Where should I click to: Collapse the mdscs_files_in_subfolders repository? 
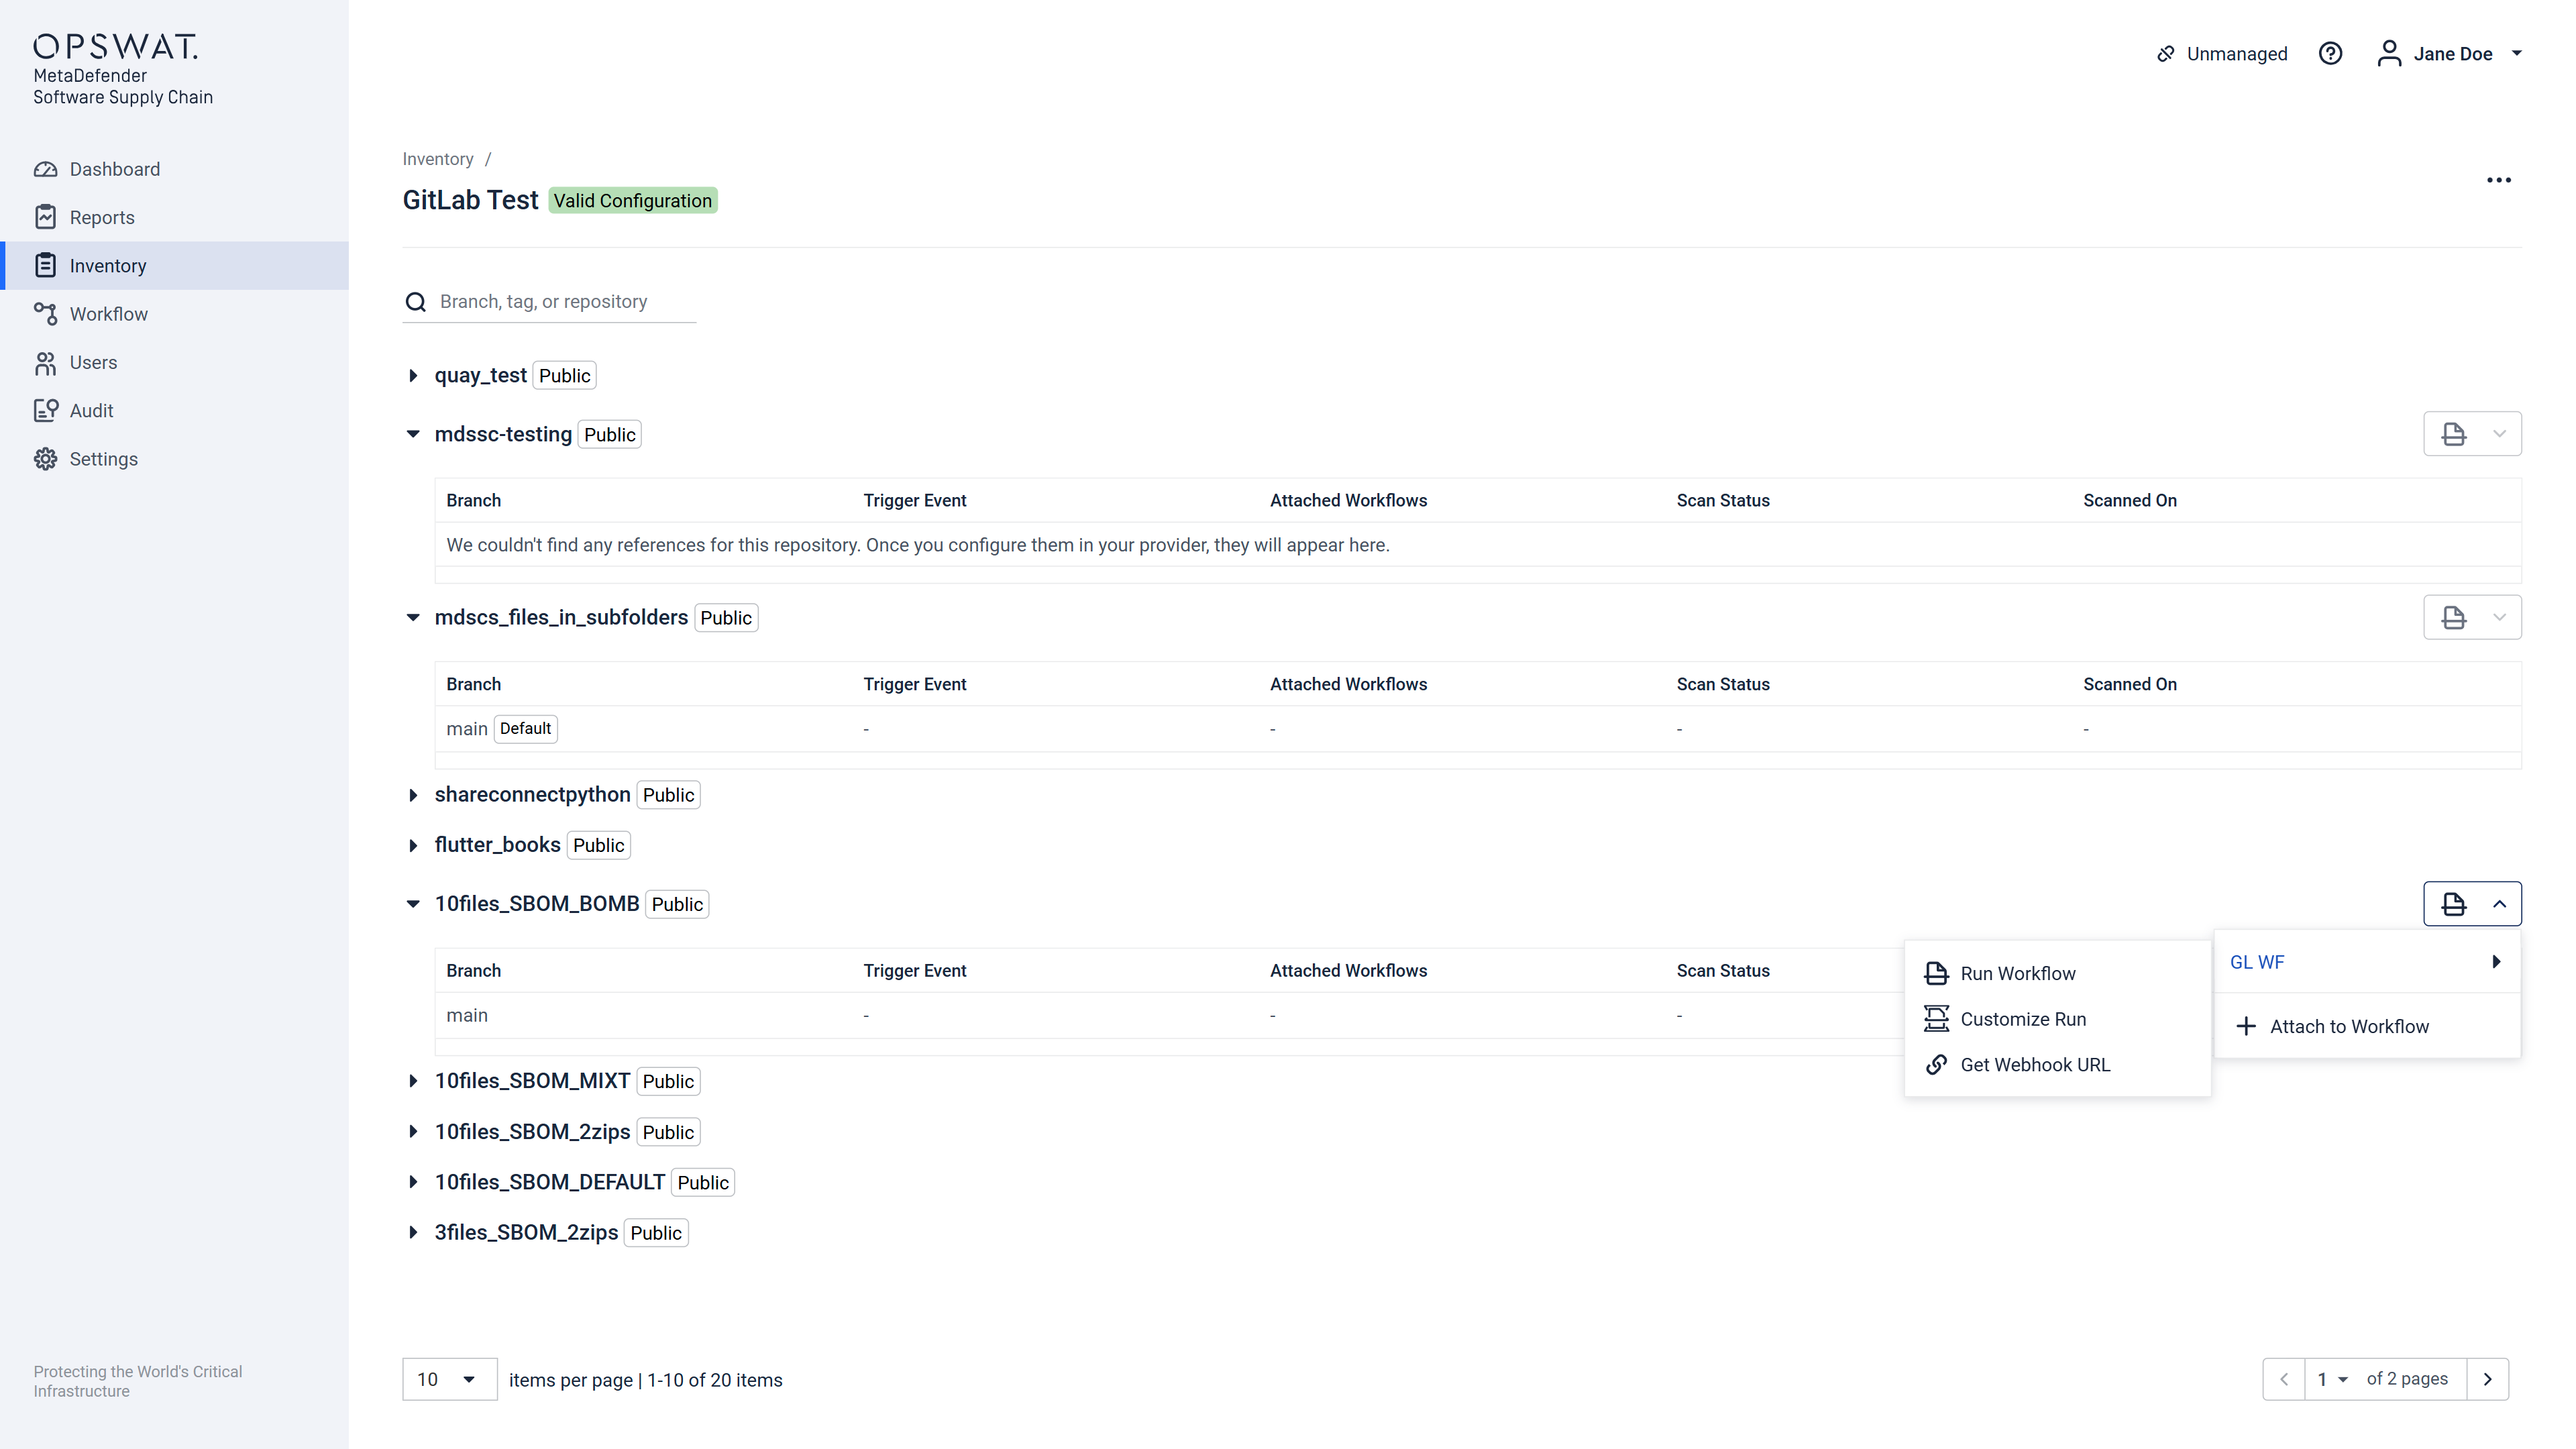pyautogui.click(x=413, y=618)
